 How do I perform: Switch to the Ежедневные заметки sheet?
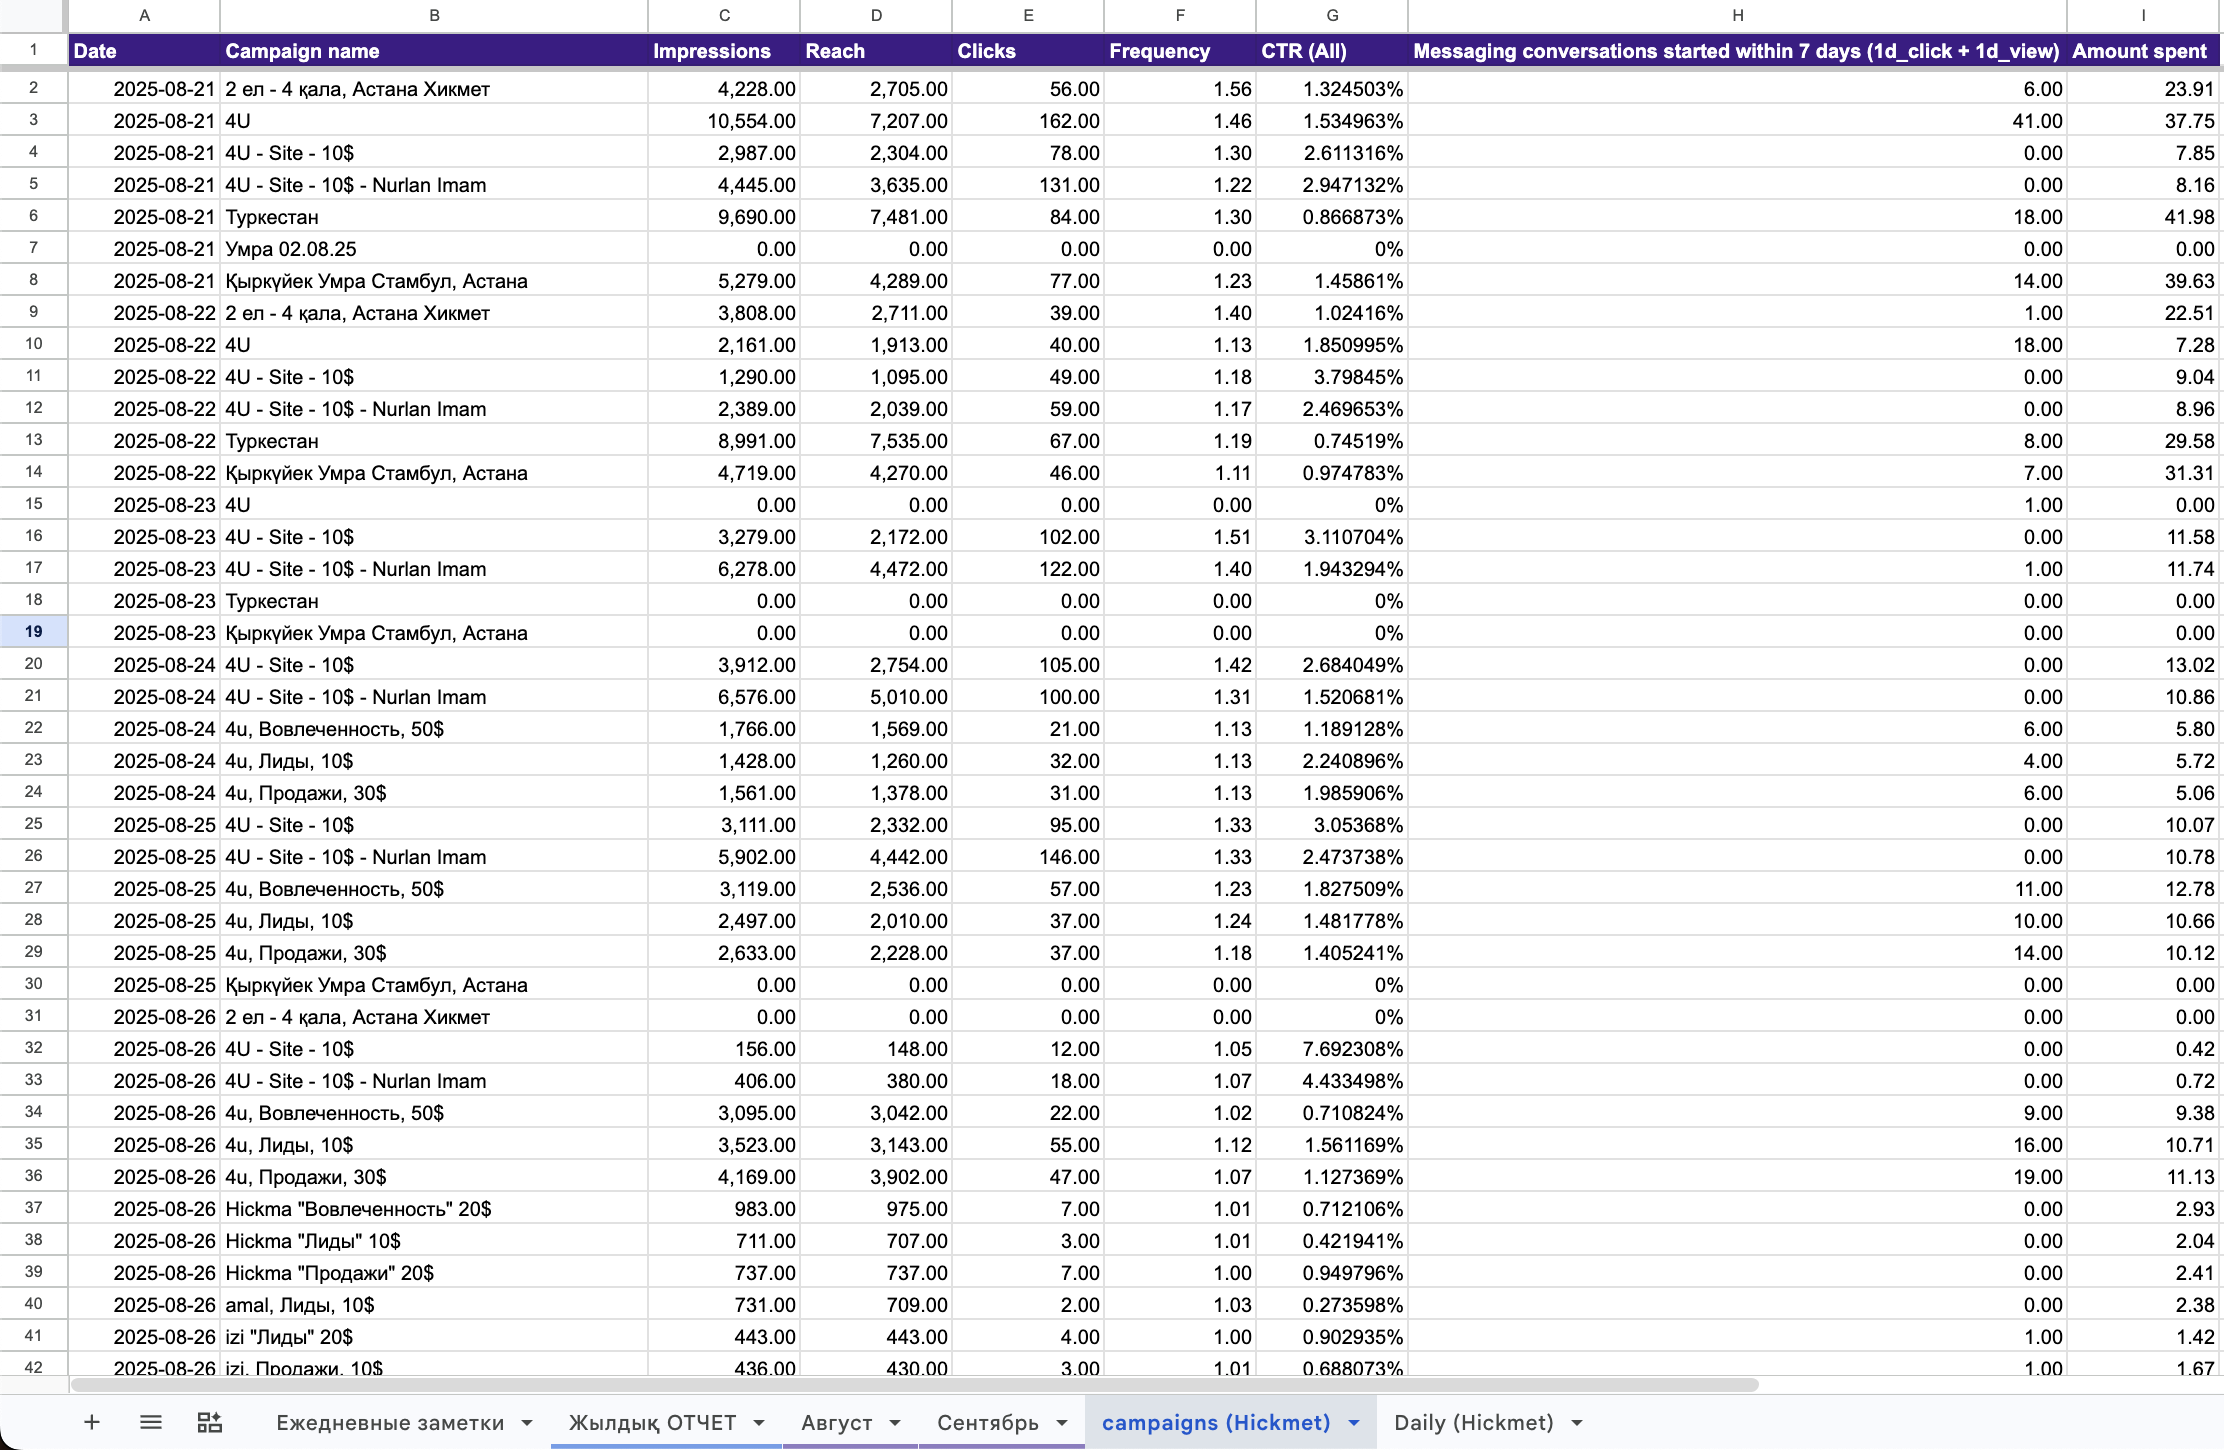pyautogui.click(x=390, y=1423)
